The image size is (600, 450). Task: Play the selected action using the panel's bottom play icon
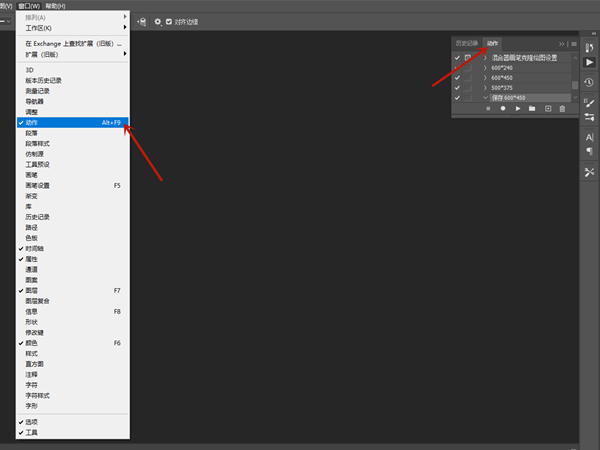coord(518,109)
